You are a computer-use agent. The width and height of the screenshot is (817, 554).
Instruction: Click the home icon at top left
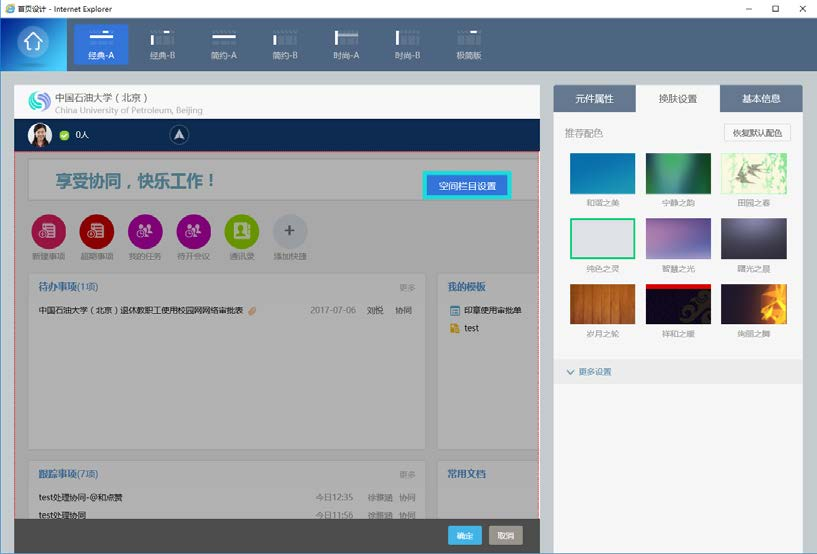click(x=34, y=43)
